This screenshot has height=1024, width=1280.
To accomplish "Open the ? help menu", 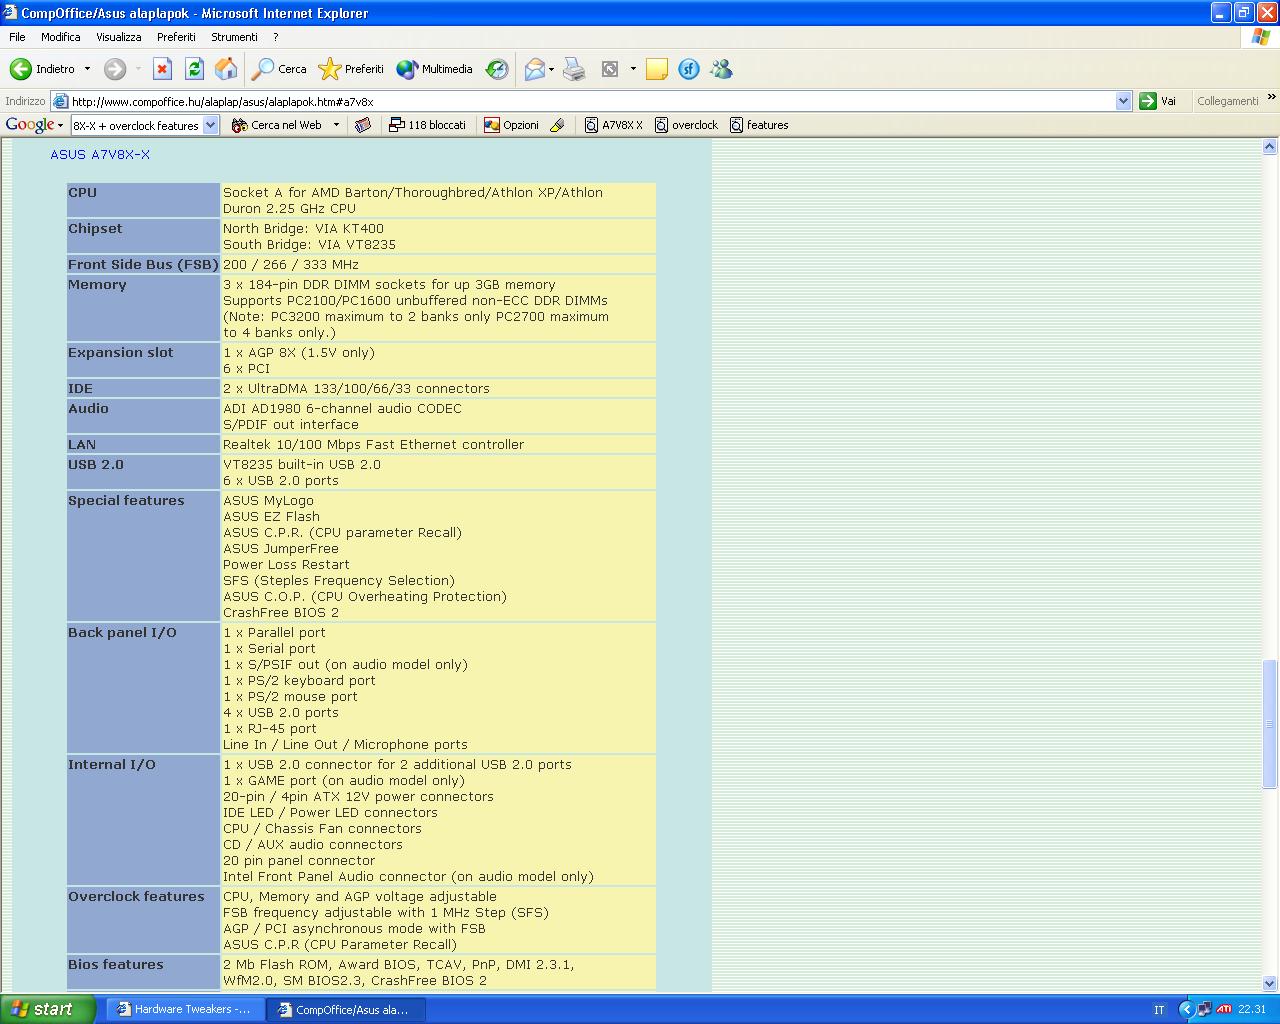I will 276,37.
